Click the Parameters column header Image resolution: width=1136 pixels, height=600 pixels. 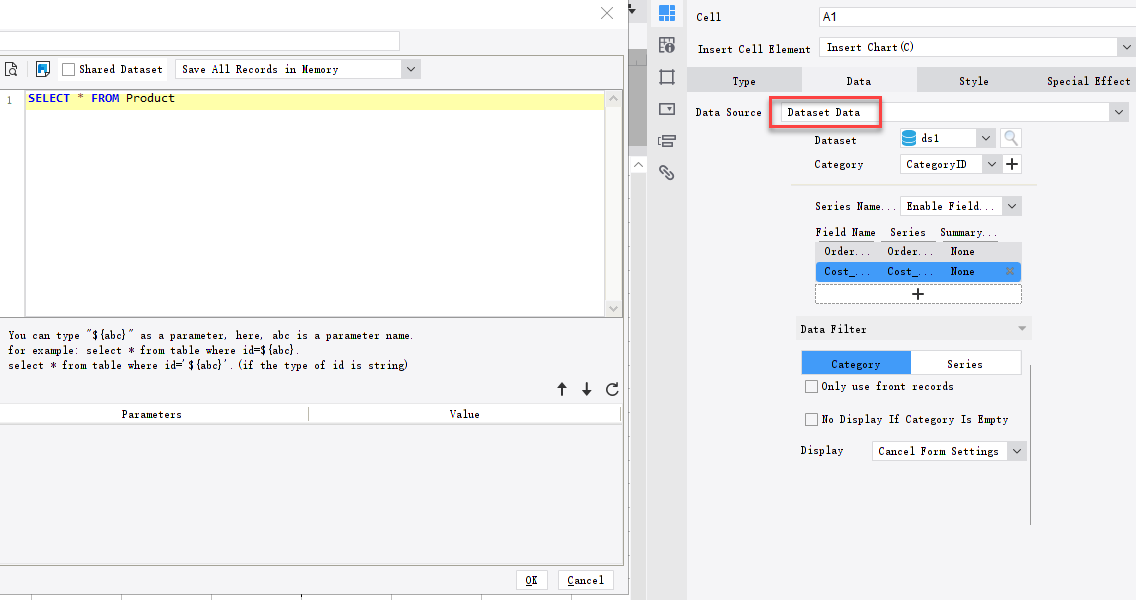click(152, 414)
